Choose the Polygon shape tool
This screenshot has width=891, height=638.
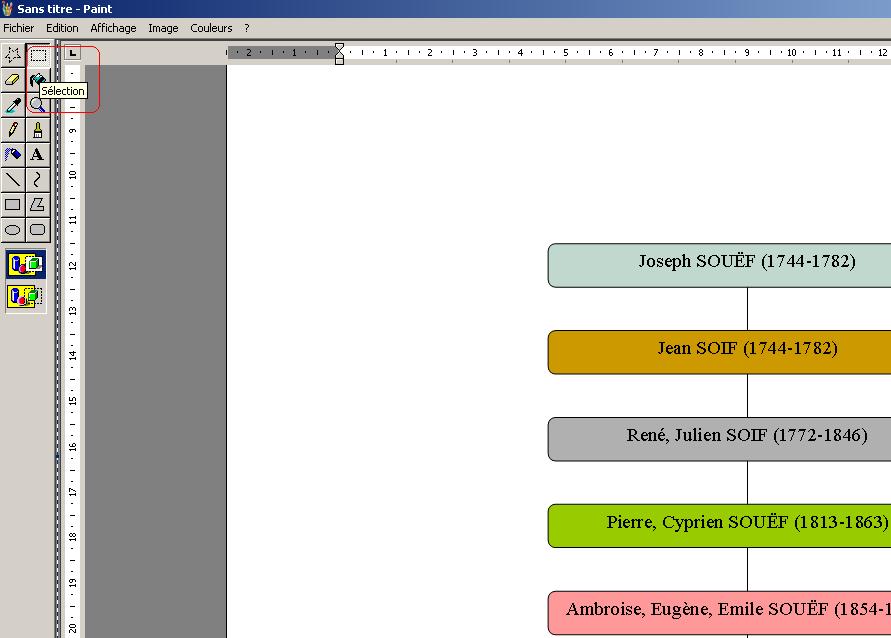pos(37,205)
